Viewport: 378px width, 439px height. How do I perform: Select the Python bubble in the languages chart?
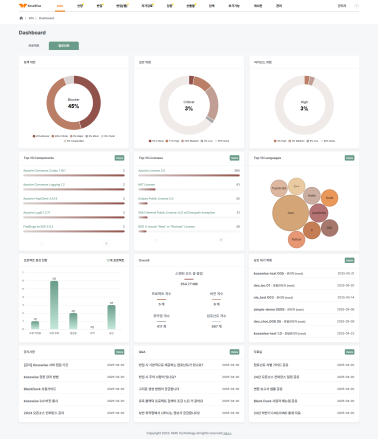[x=296, y=239]
